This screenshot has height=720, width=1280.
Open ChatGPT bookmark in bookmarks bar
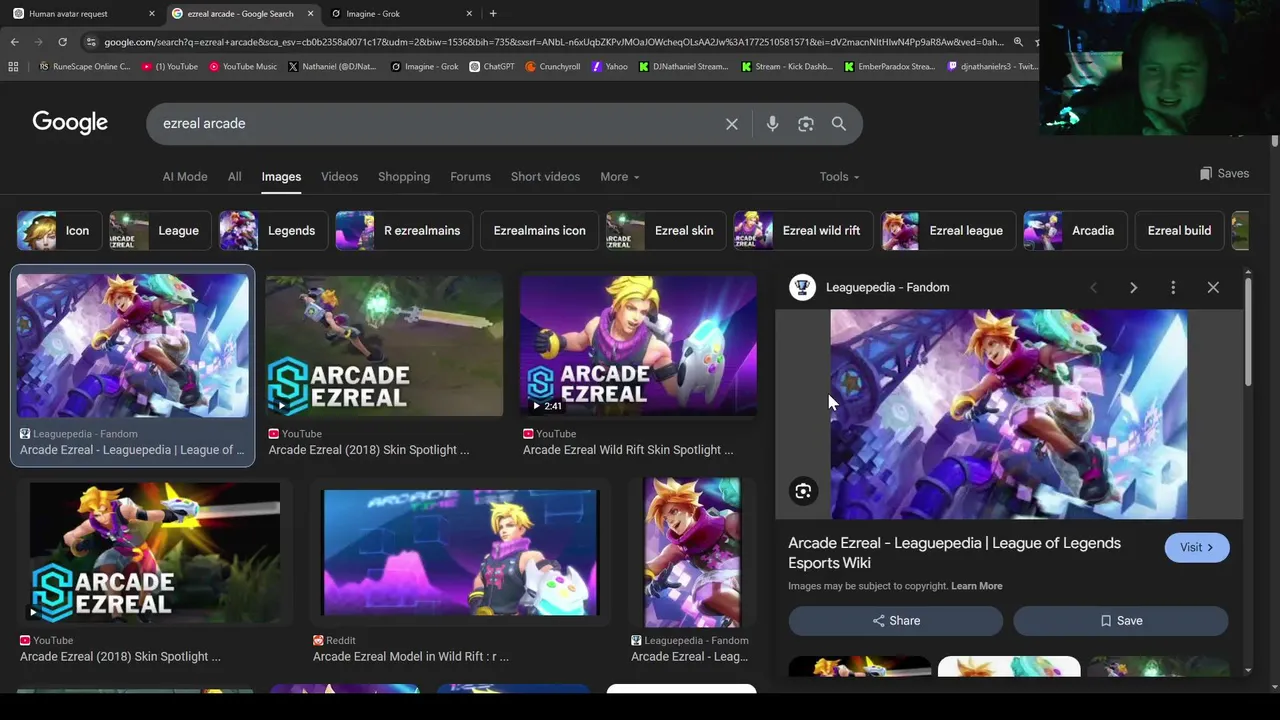pyautogui.click(x=492, y=67)
